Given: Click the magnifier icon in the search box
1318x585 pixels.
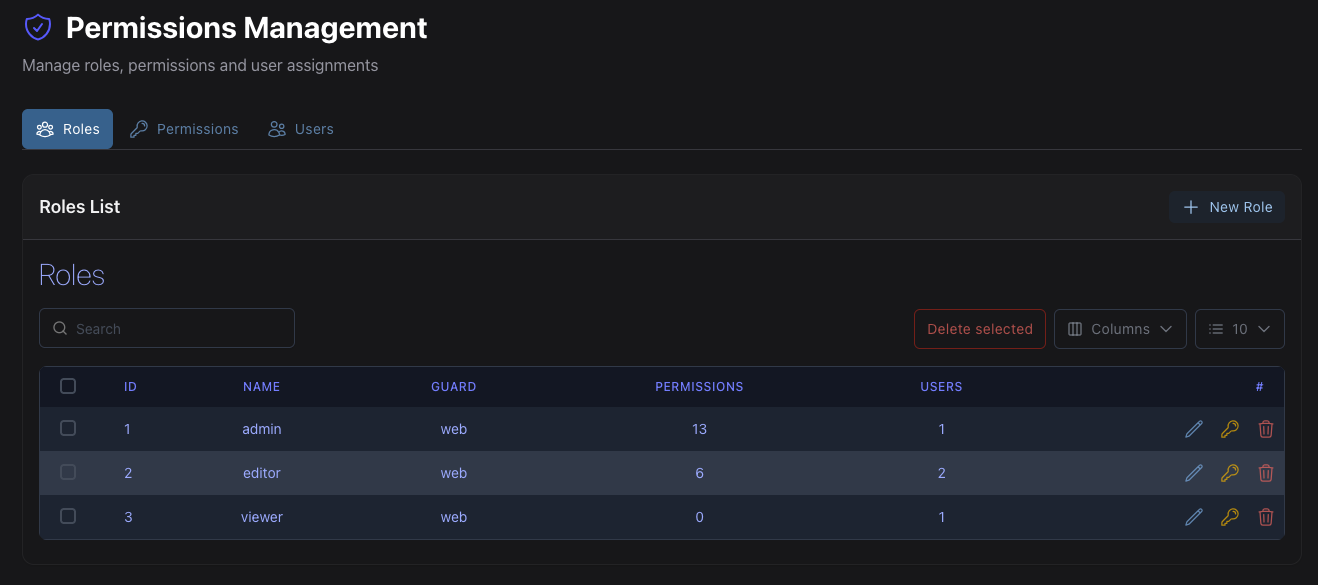Looking at the screenshot, I should (60, 328).
